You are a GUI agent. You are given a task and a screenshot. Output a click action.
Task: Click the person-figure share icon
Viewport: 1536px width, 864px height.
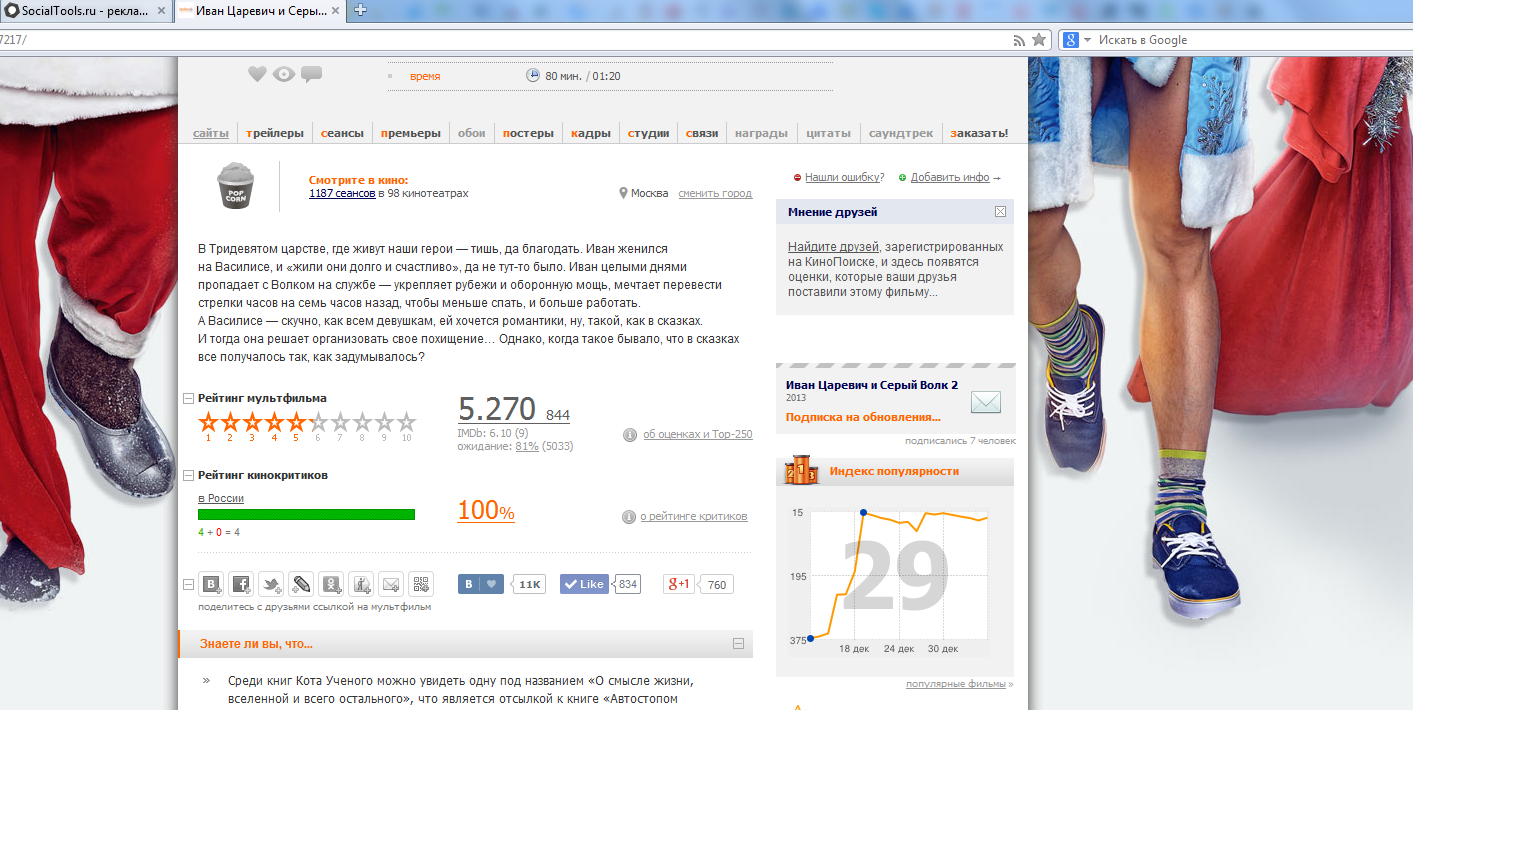361,584
